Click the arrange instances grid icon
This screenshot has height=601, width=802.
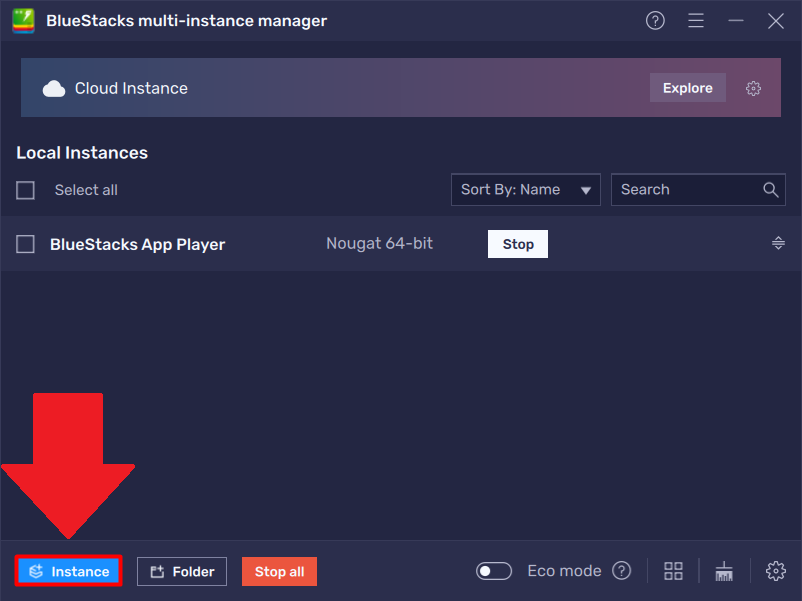[673, 571]
